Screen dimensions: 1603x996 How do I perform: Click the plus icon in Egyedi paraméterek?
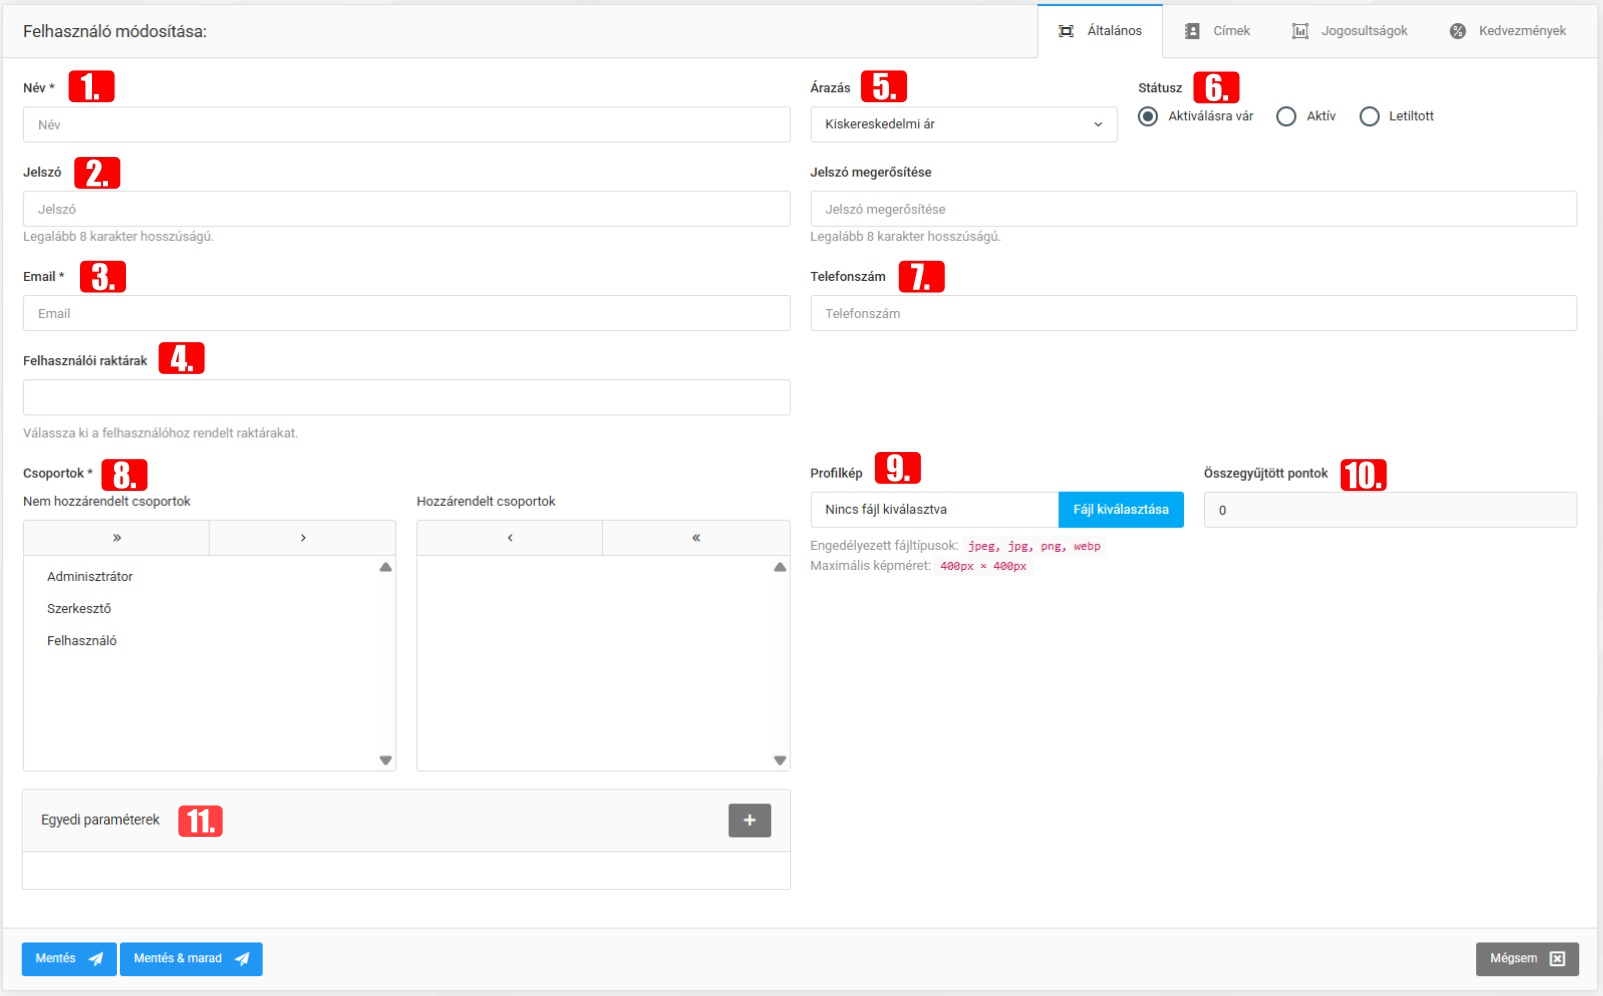[749, 820]
